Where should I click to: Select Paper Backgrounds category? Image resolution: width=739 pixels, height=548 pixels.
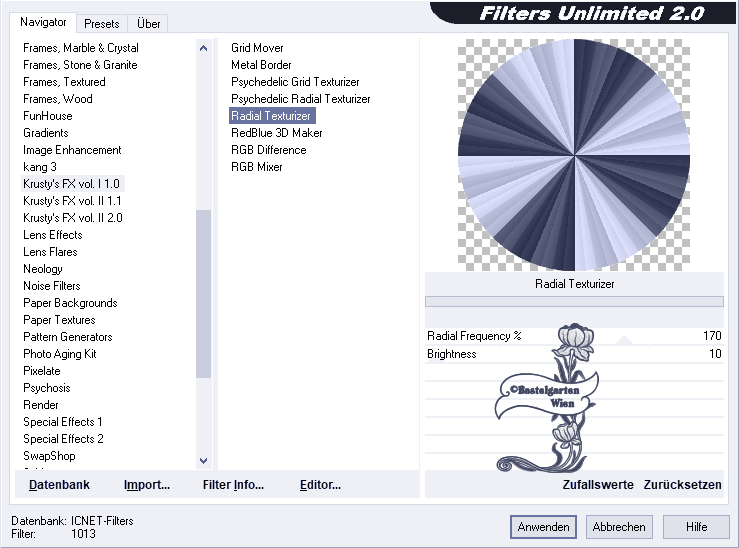(70, 303)
